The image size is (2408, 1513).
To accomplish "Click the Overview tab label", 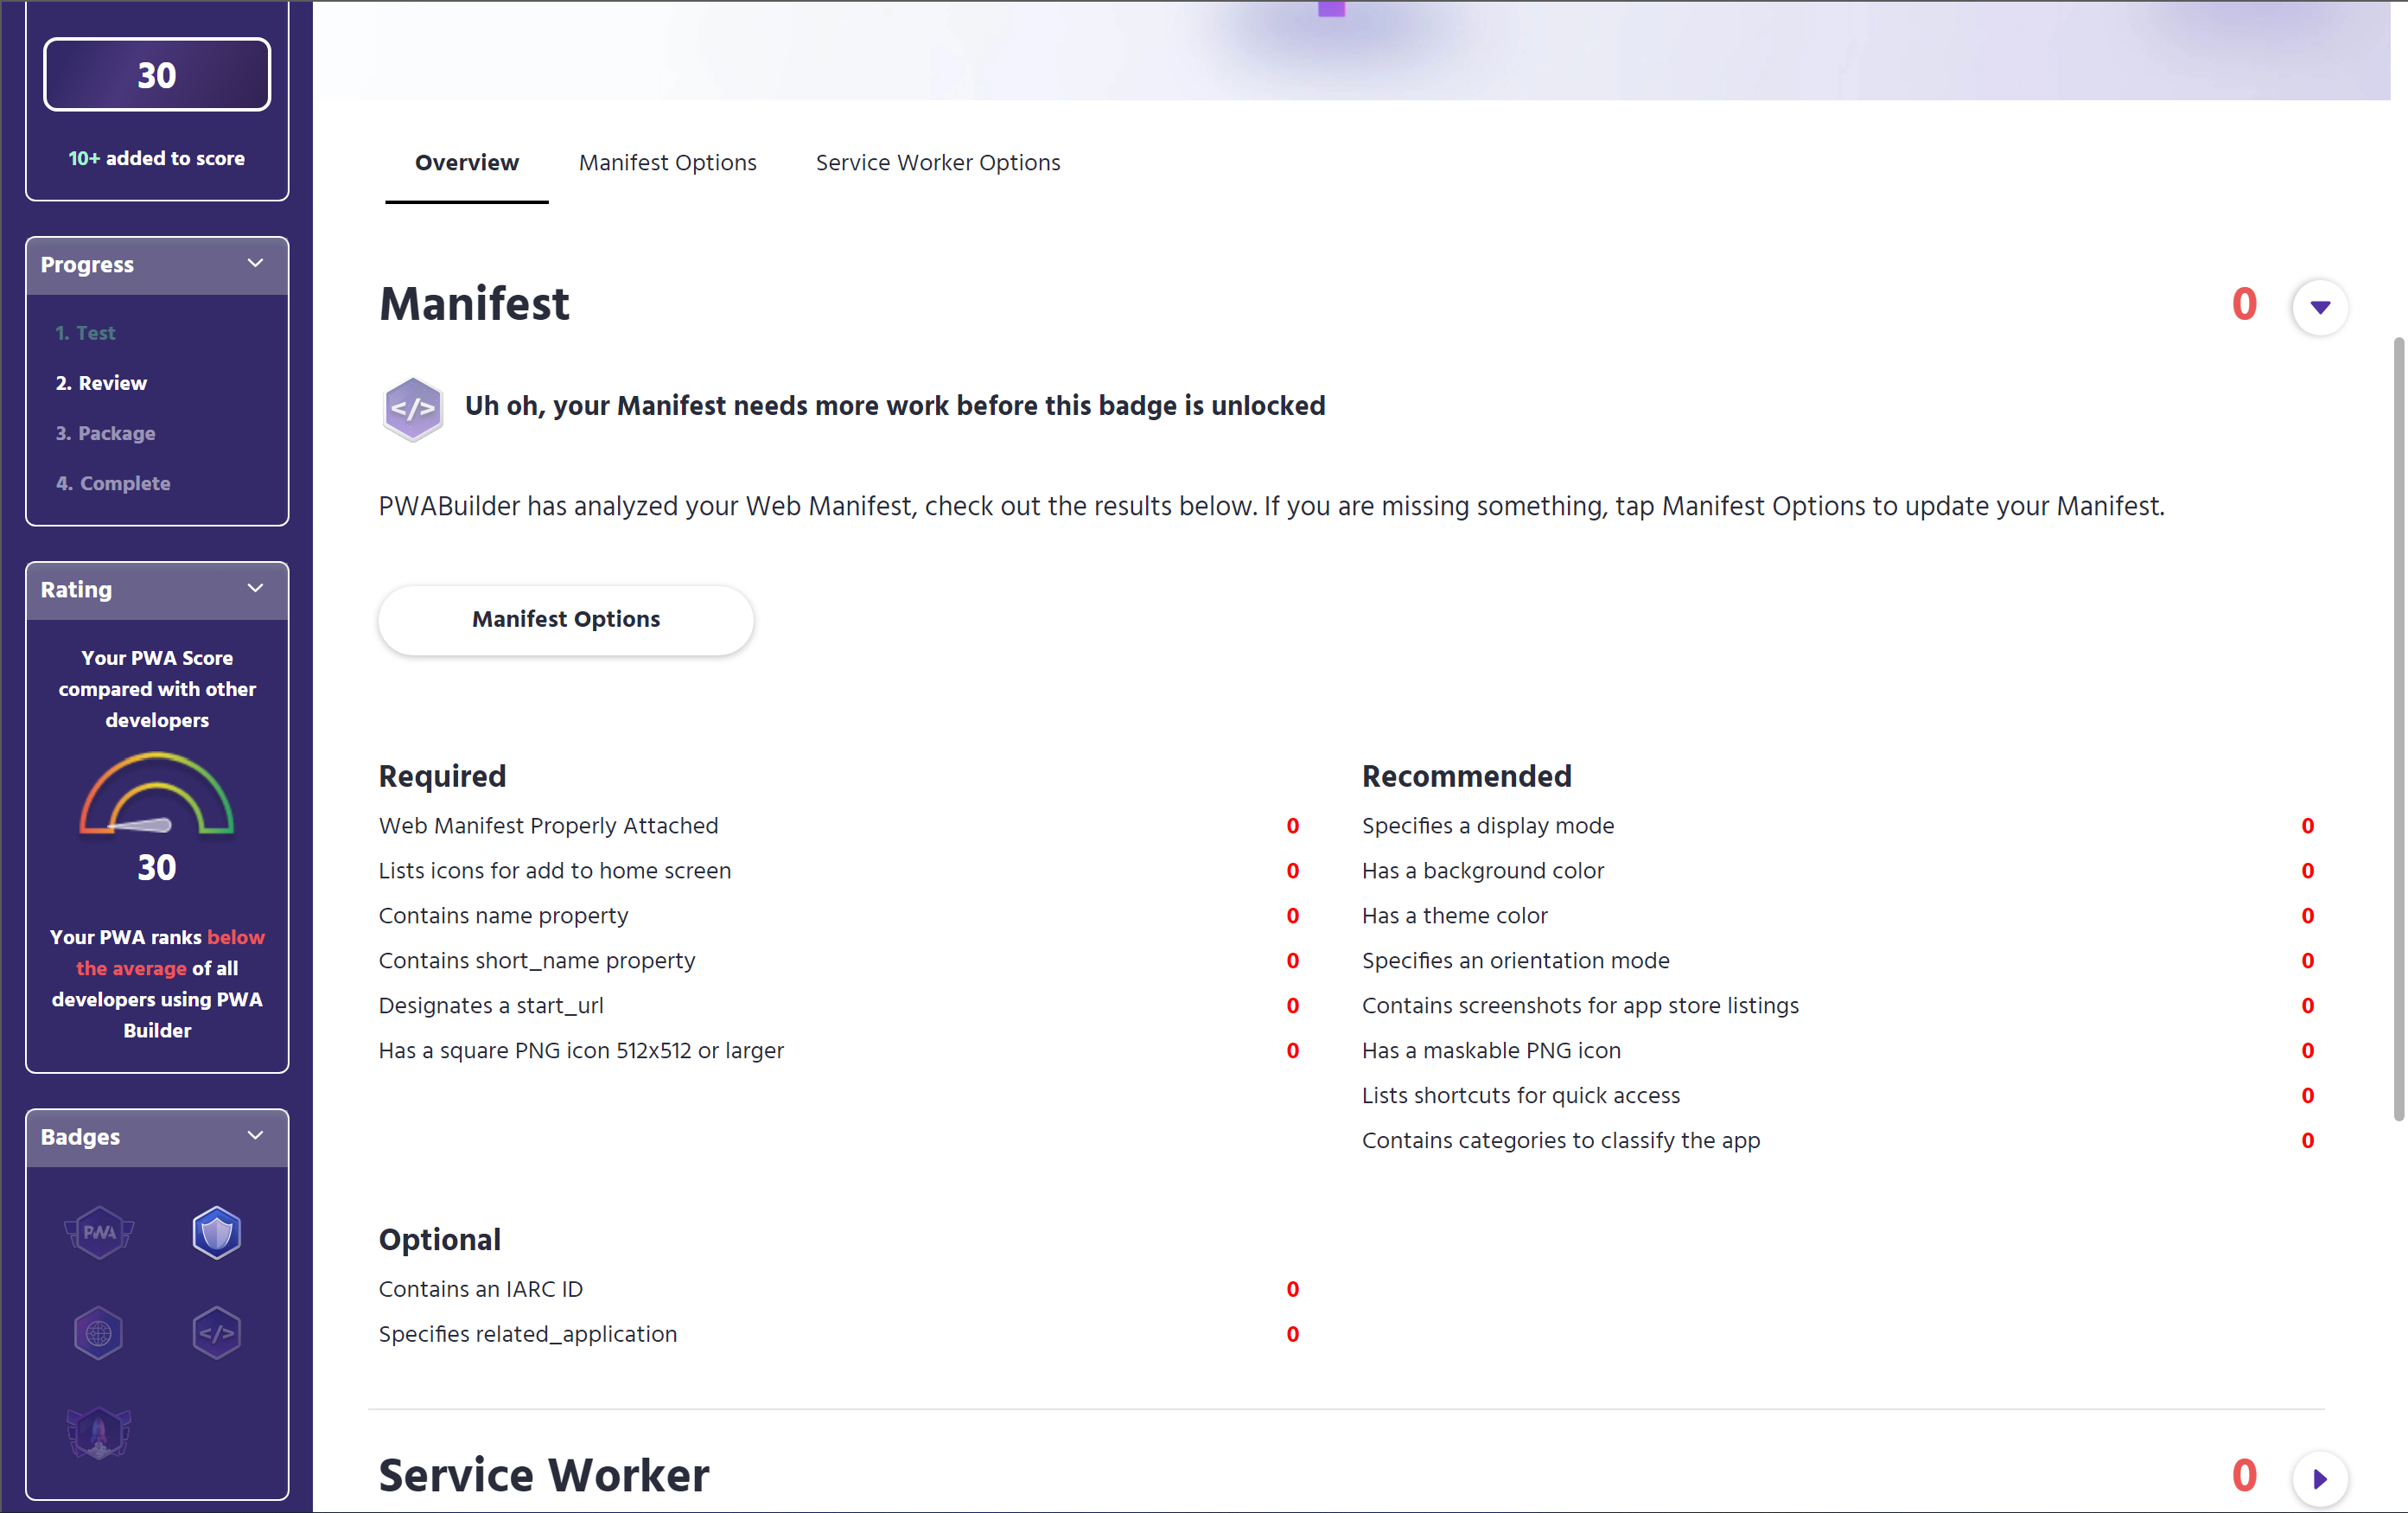I will (x=465, y=164).
